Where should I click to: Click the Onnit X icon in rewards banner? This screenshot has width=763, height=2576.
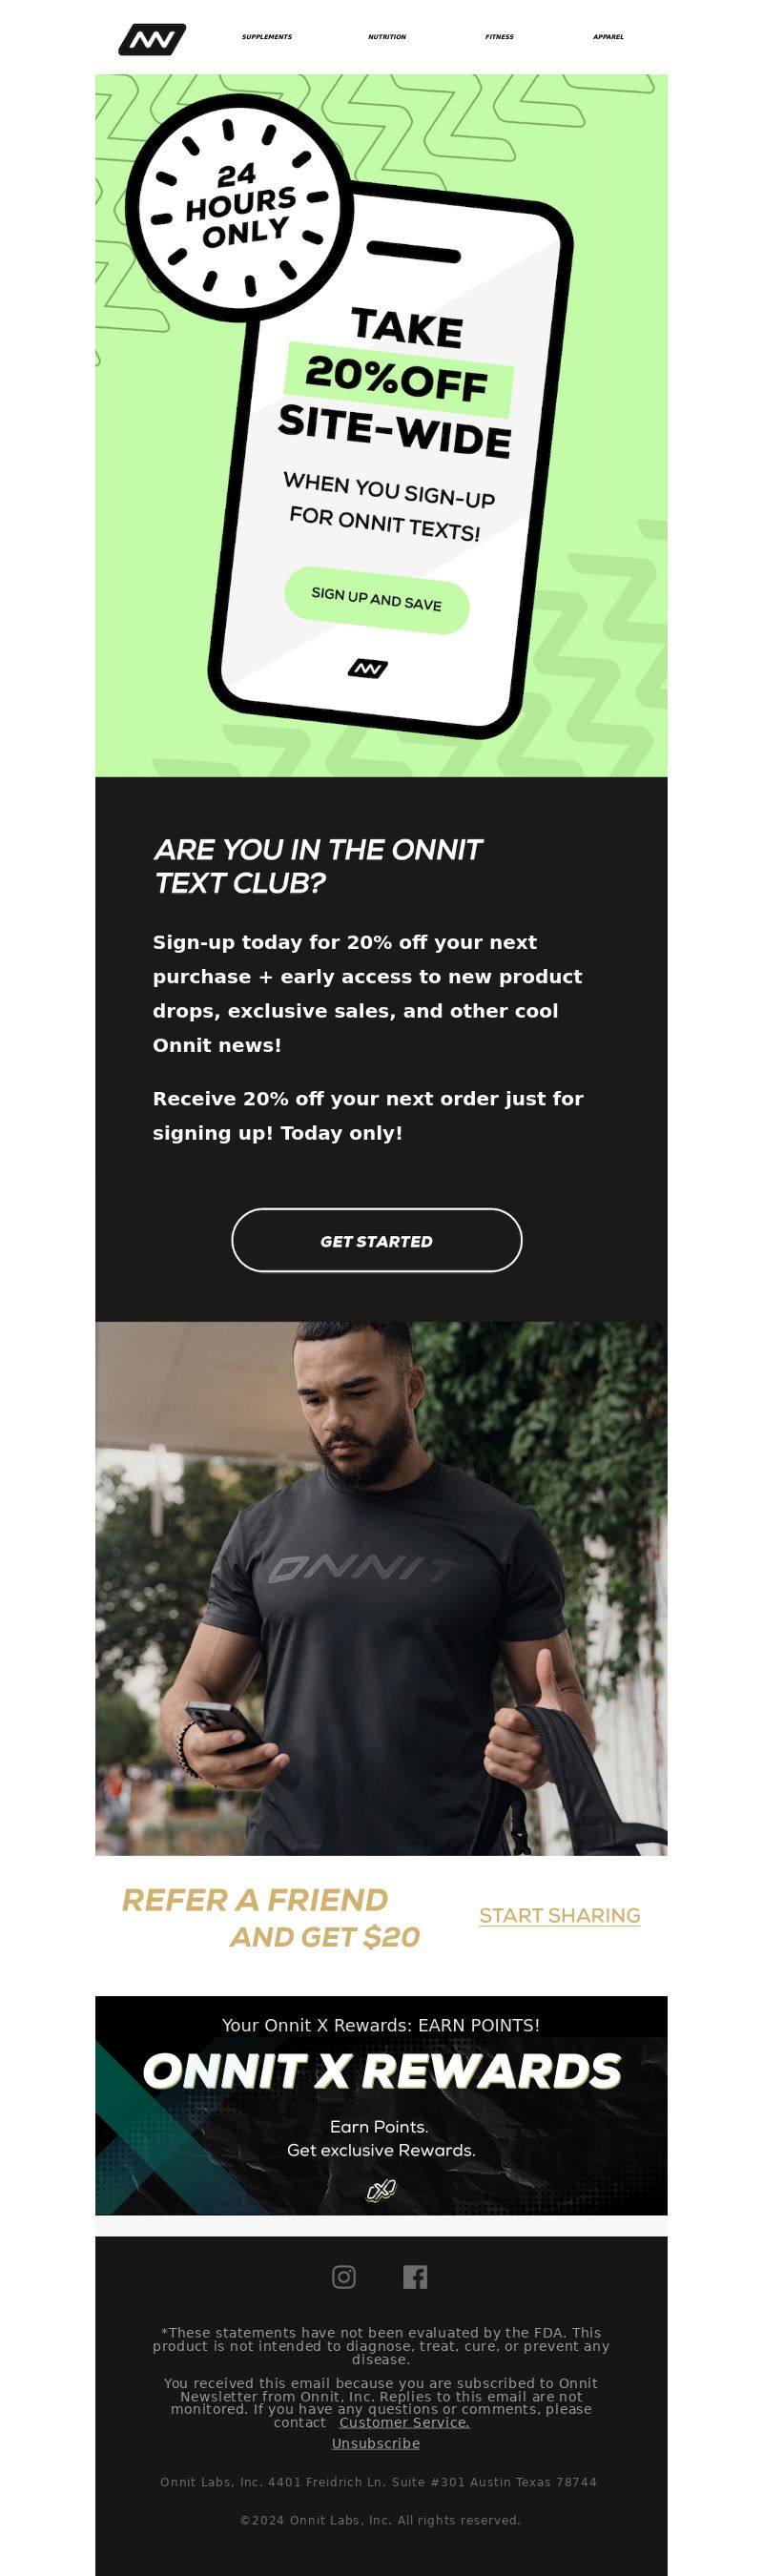tap(381, 2191)
